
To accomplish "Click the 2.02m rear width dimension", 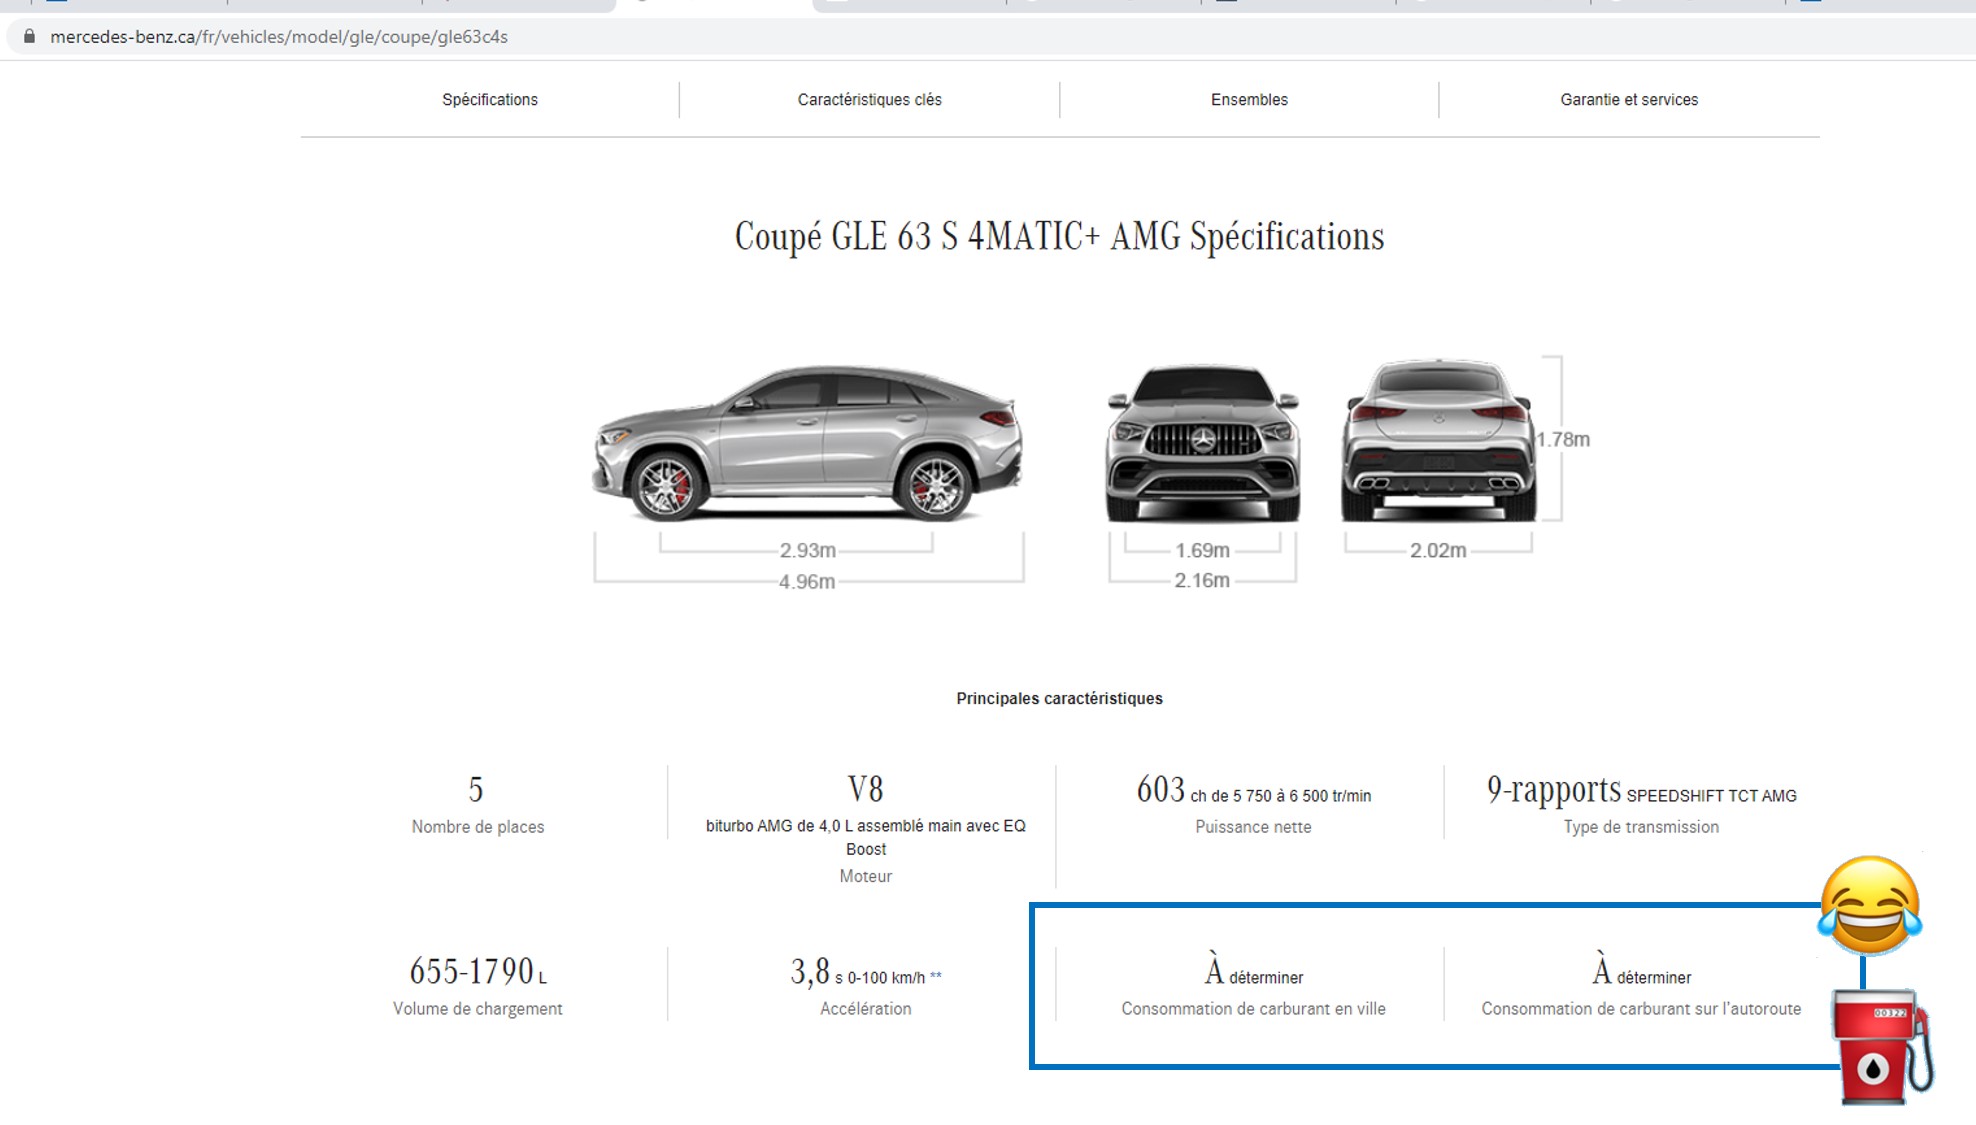I will tap(1438, 551).
